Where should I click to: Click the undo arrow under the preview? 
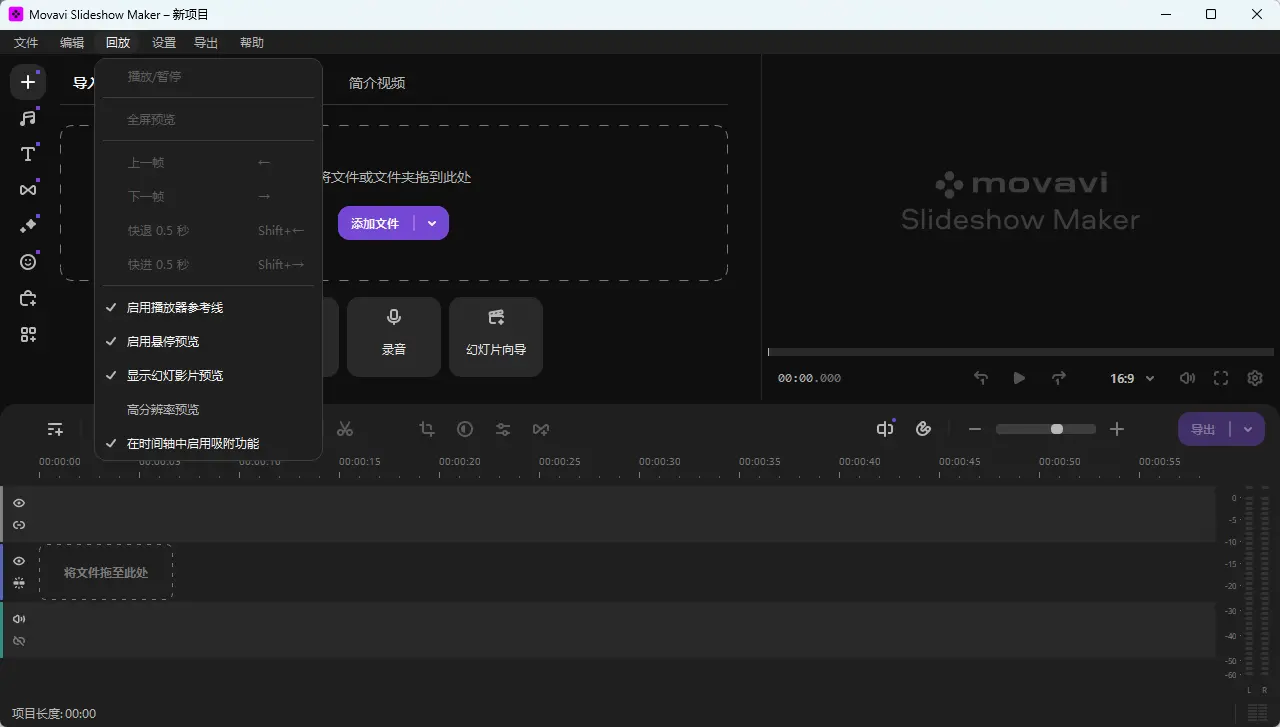coord(981,378)
